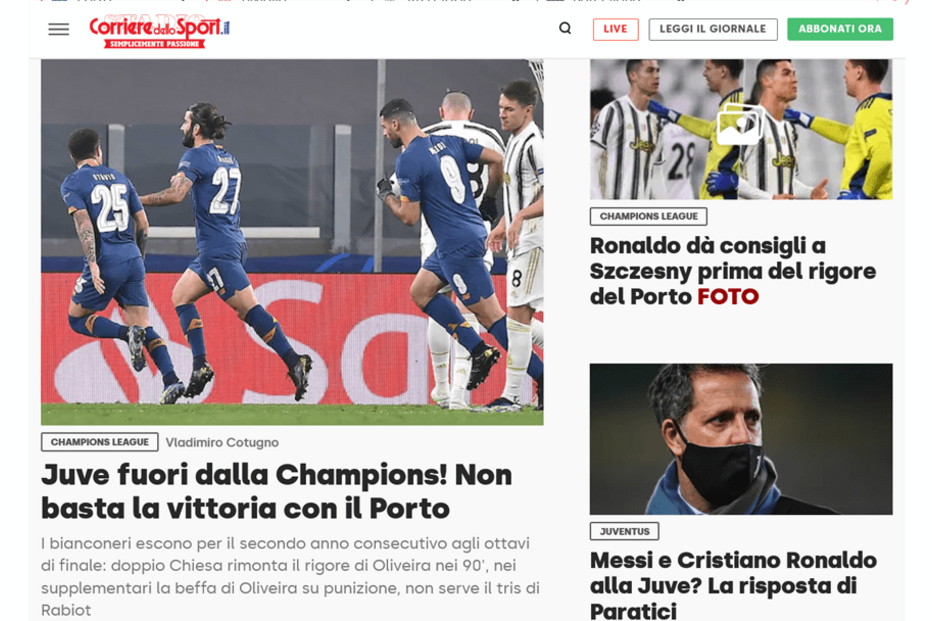The width and height of the screenshot is (932, 621).
Task: Open the Porto players main article image
Action: 292,241
